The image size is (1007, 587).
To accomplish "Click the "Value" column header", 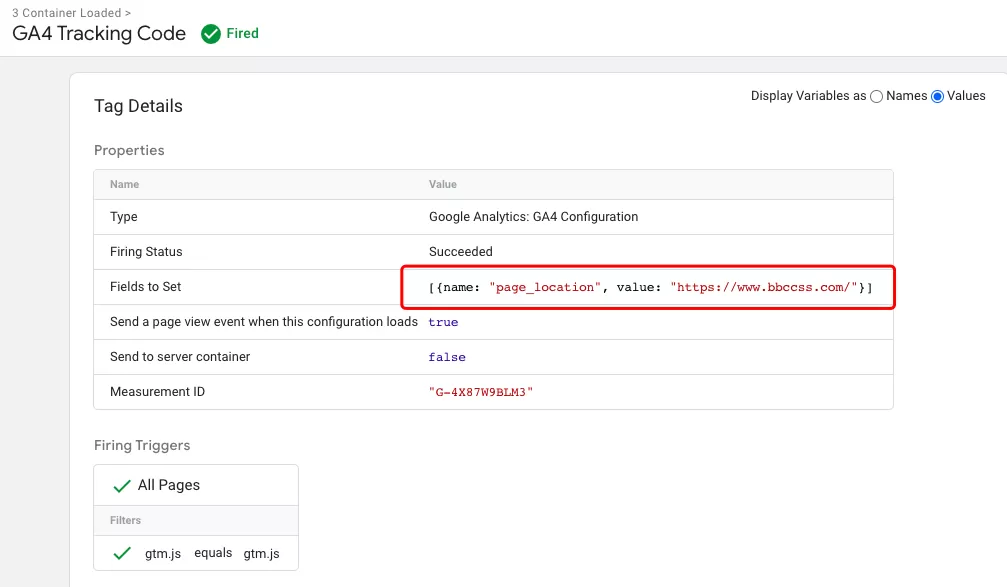I will click(x=442, y=184).
